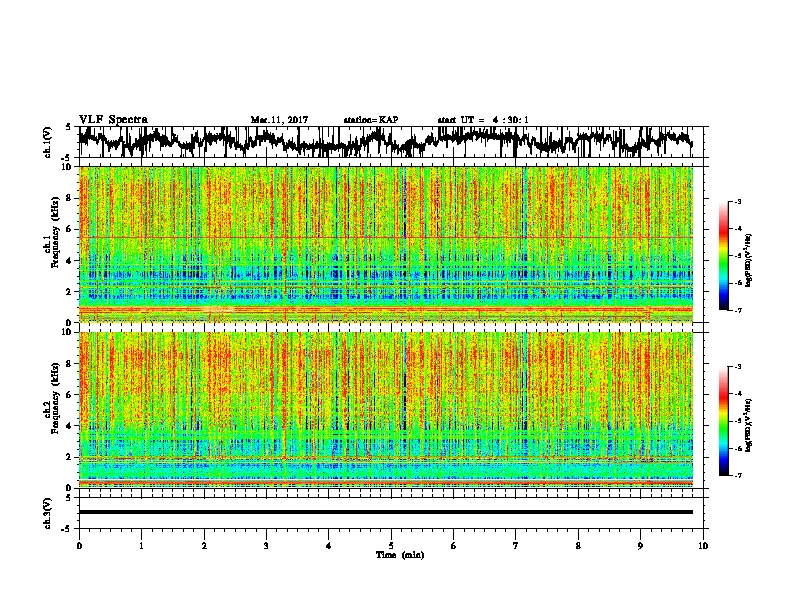Click the 2 tick label on Time axis
This screenshot has width=792, height=612.
pos(204,546)
